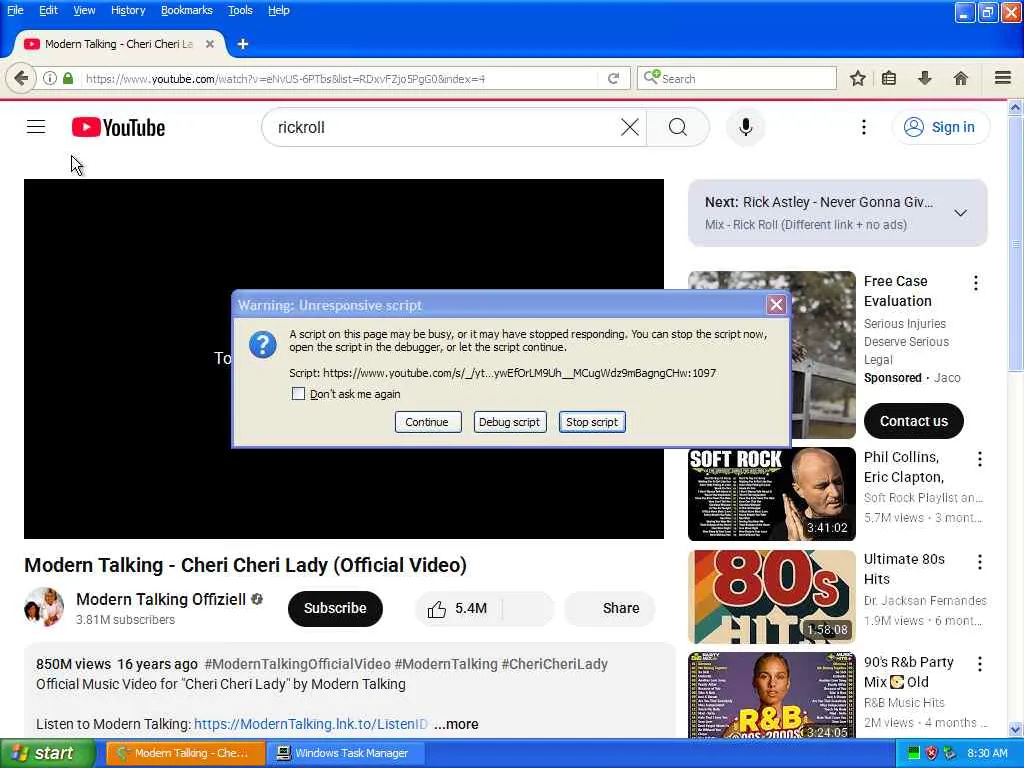Image resolution: width=1024 pixels, height=768 pixels.
Task: Open options for Free Case Evaluation ad
Action: (976, 283)
